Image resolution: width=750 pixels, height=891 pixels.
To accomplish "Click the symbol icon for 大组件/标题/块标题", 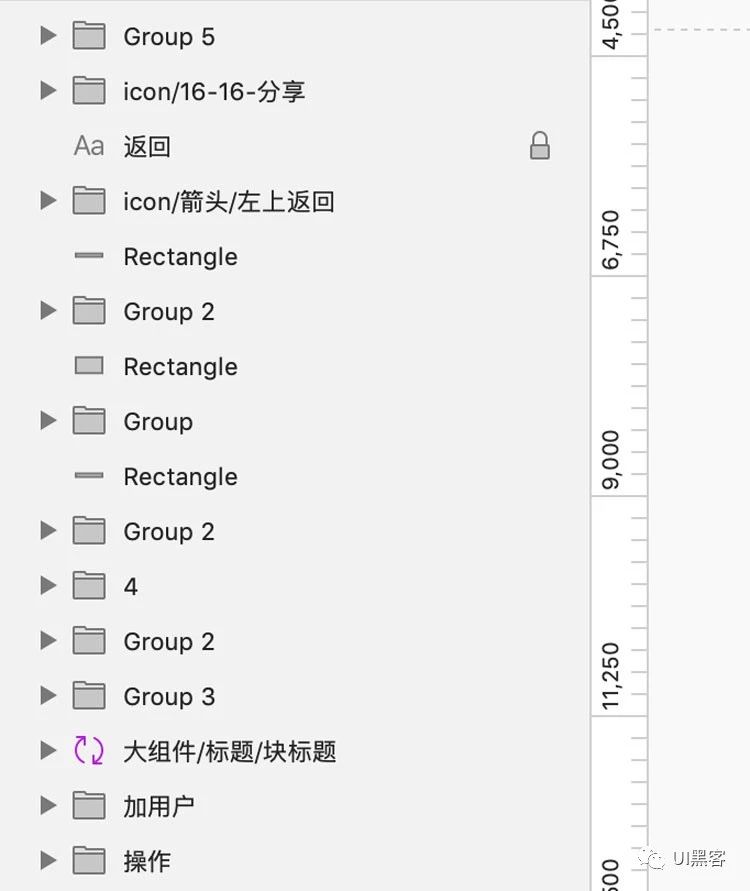I will click(89, 751).
